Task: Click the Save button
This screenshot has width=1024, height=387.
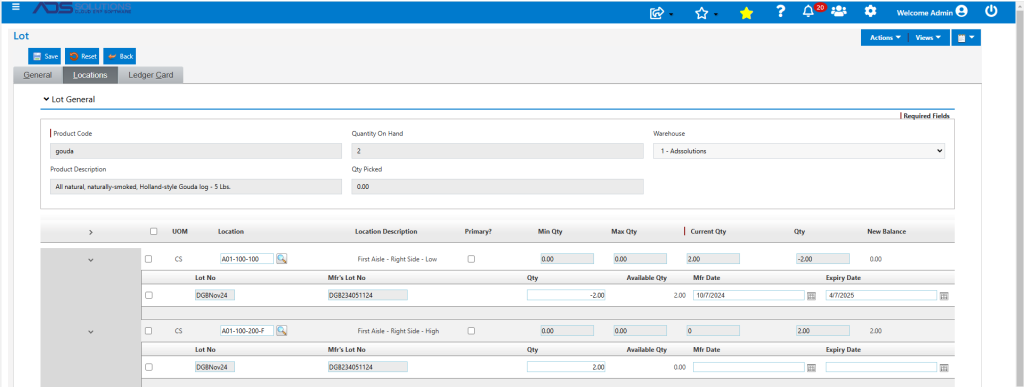Action: pos(45,56)
